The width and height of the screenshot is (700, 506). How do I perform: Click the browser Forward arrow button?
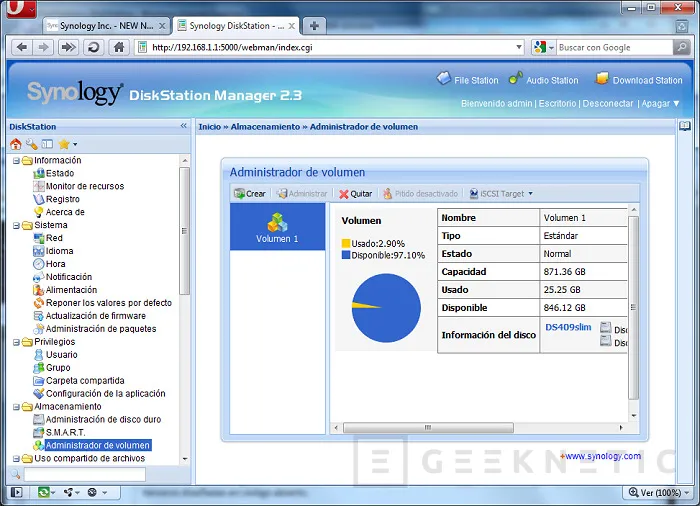coord(43,47)
